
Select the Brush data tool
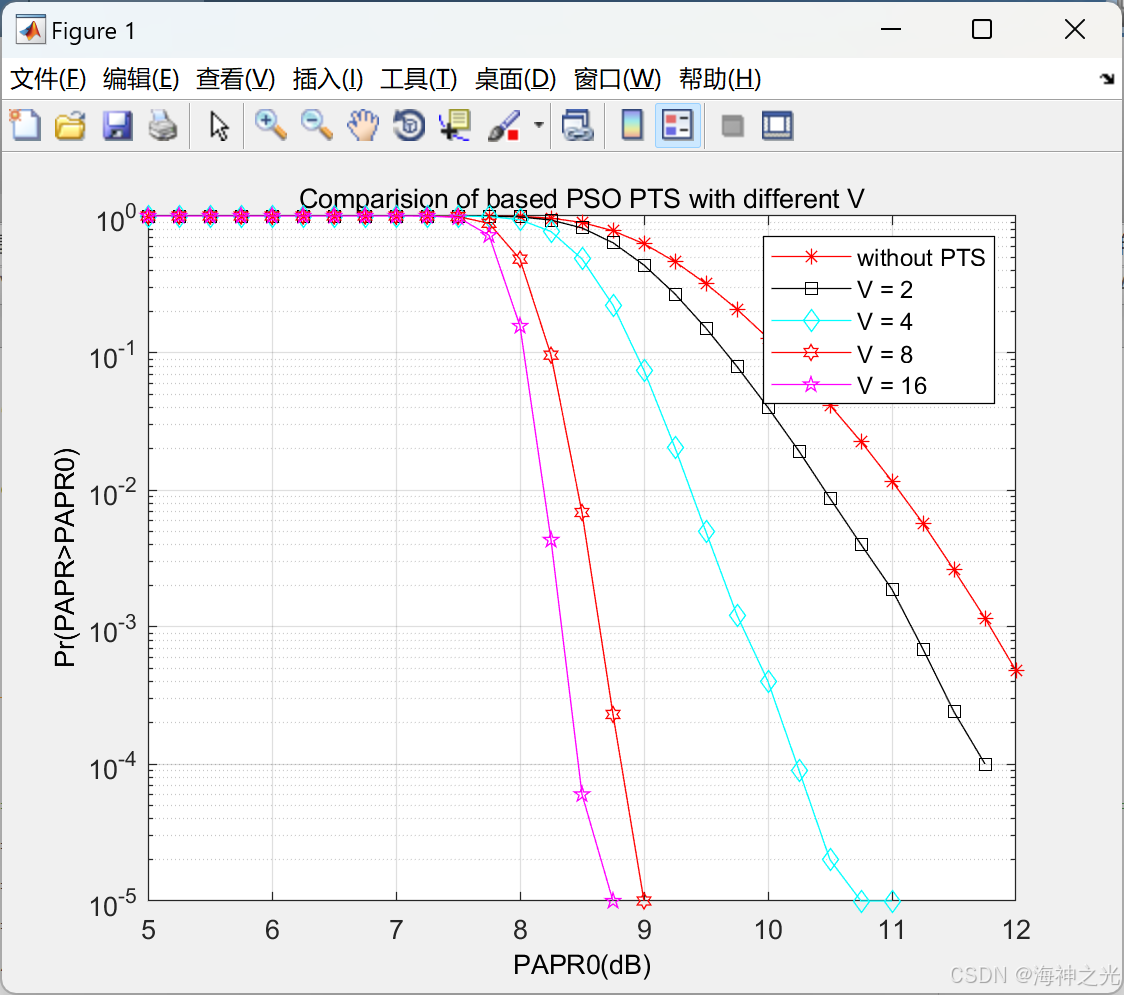[x=503, y=125]
